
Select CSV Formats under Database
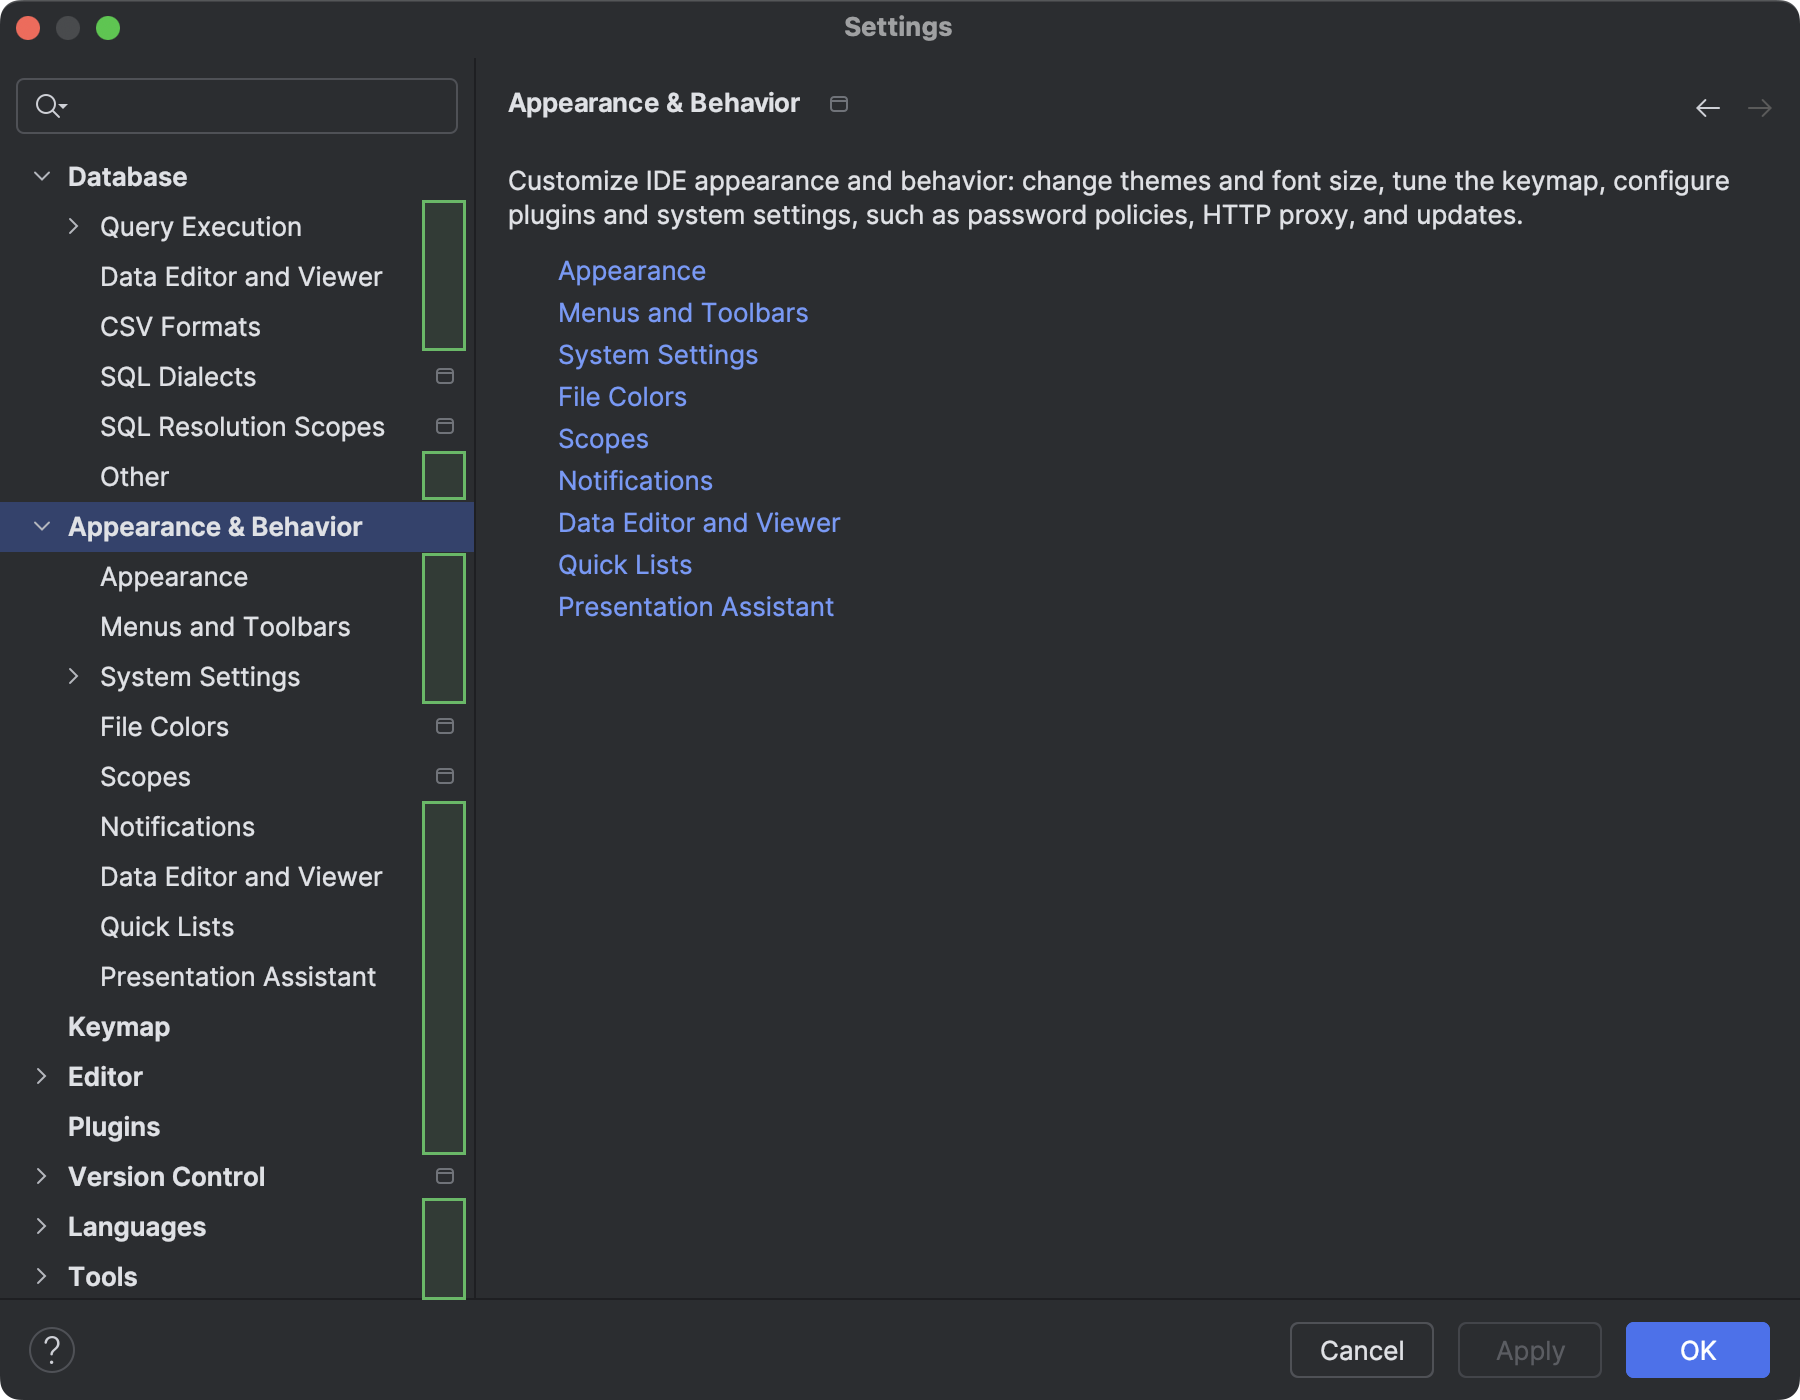pos(180,326)
